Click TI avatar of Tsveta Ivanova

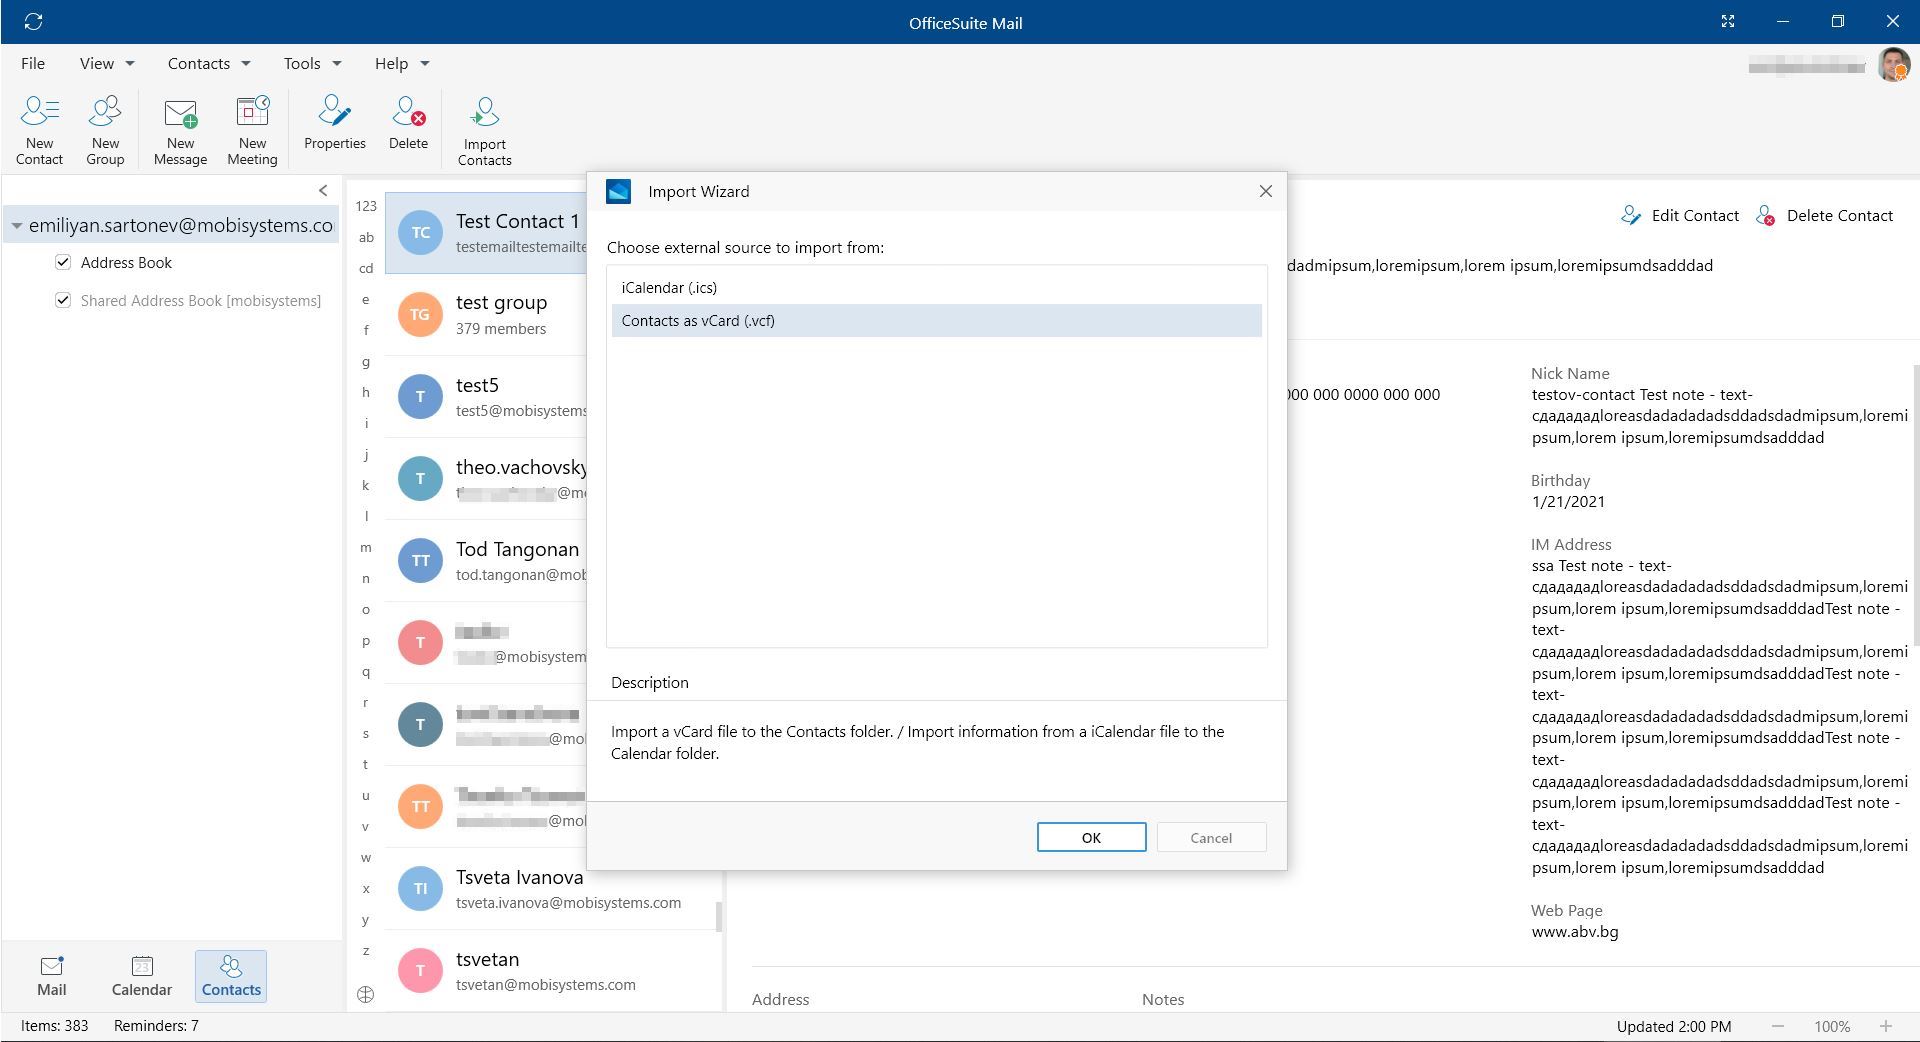pyautogui.click(x=420, y=888)
